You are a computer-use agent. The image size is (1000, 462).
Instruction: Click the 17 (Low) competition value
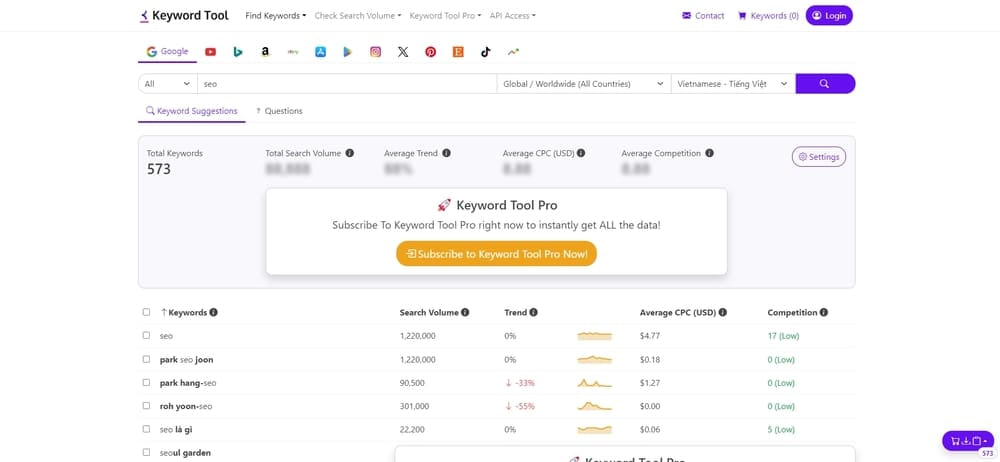pyautogui.click(x=783, y=336)
